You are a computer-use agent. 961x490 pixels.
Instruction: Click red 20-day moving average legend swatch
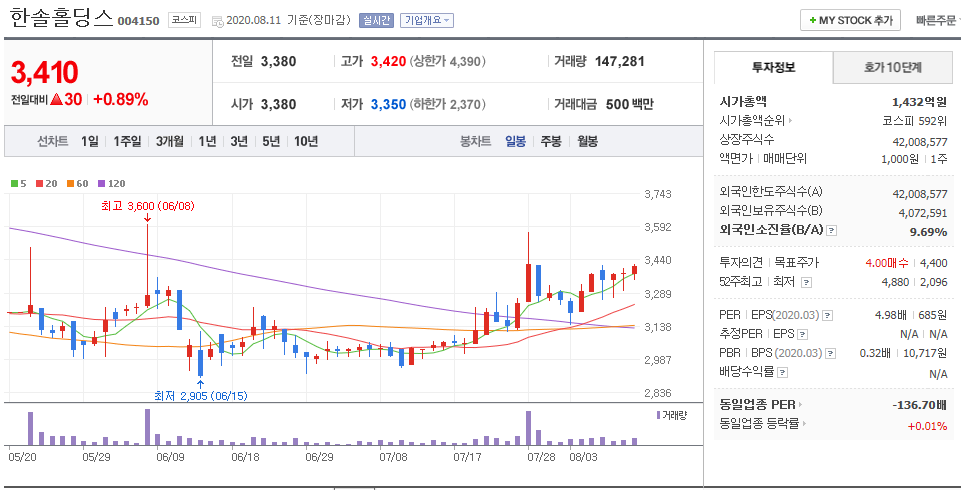pyautogui.click(x=39, y=184)
